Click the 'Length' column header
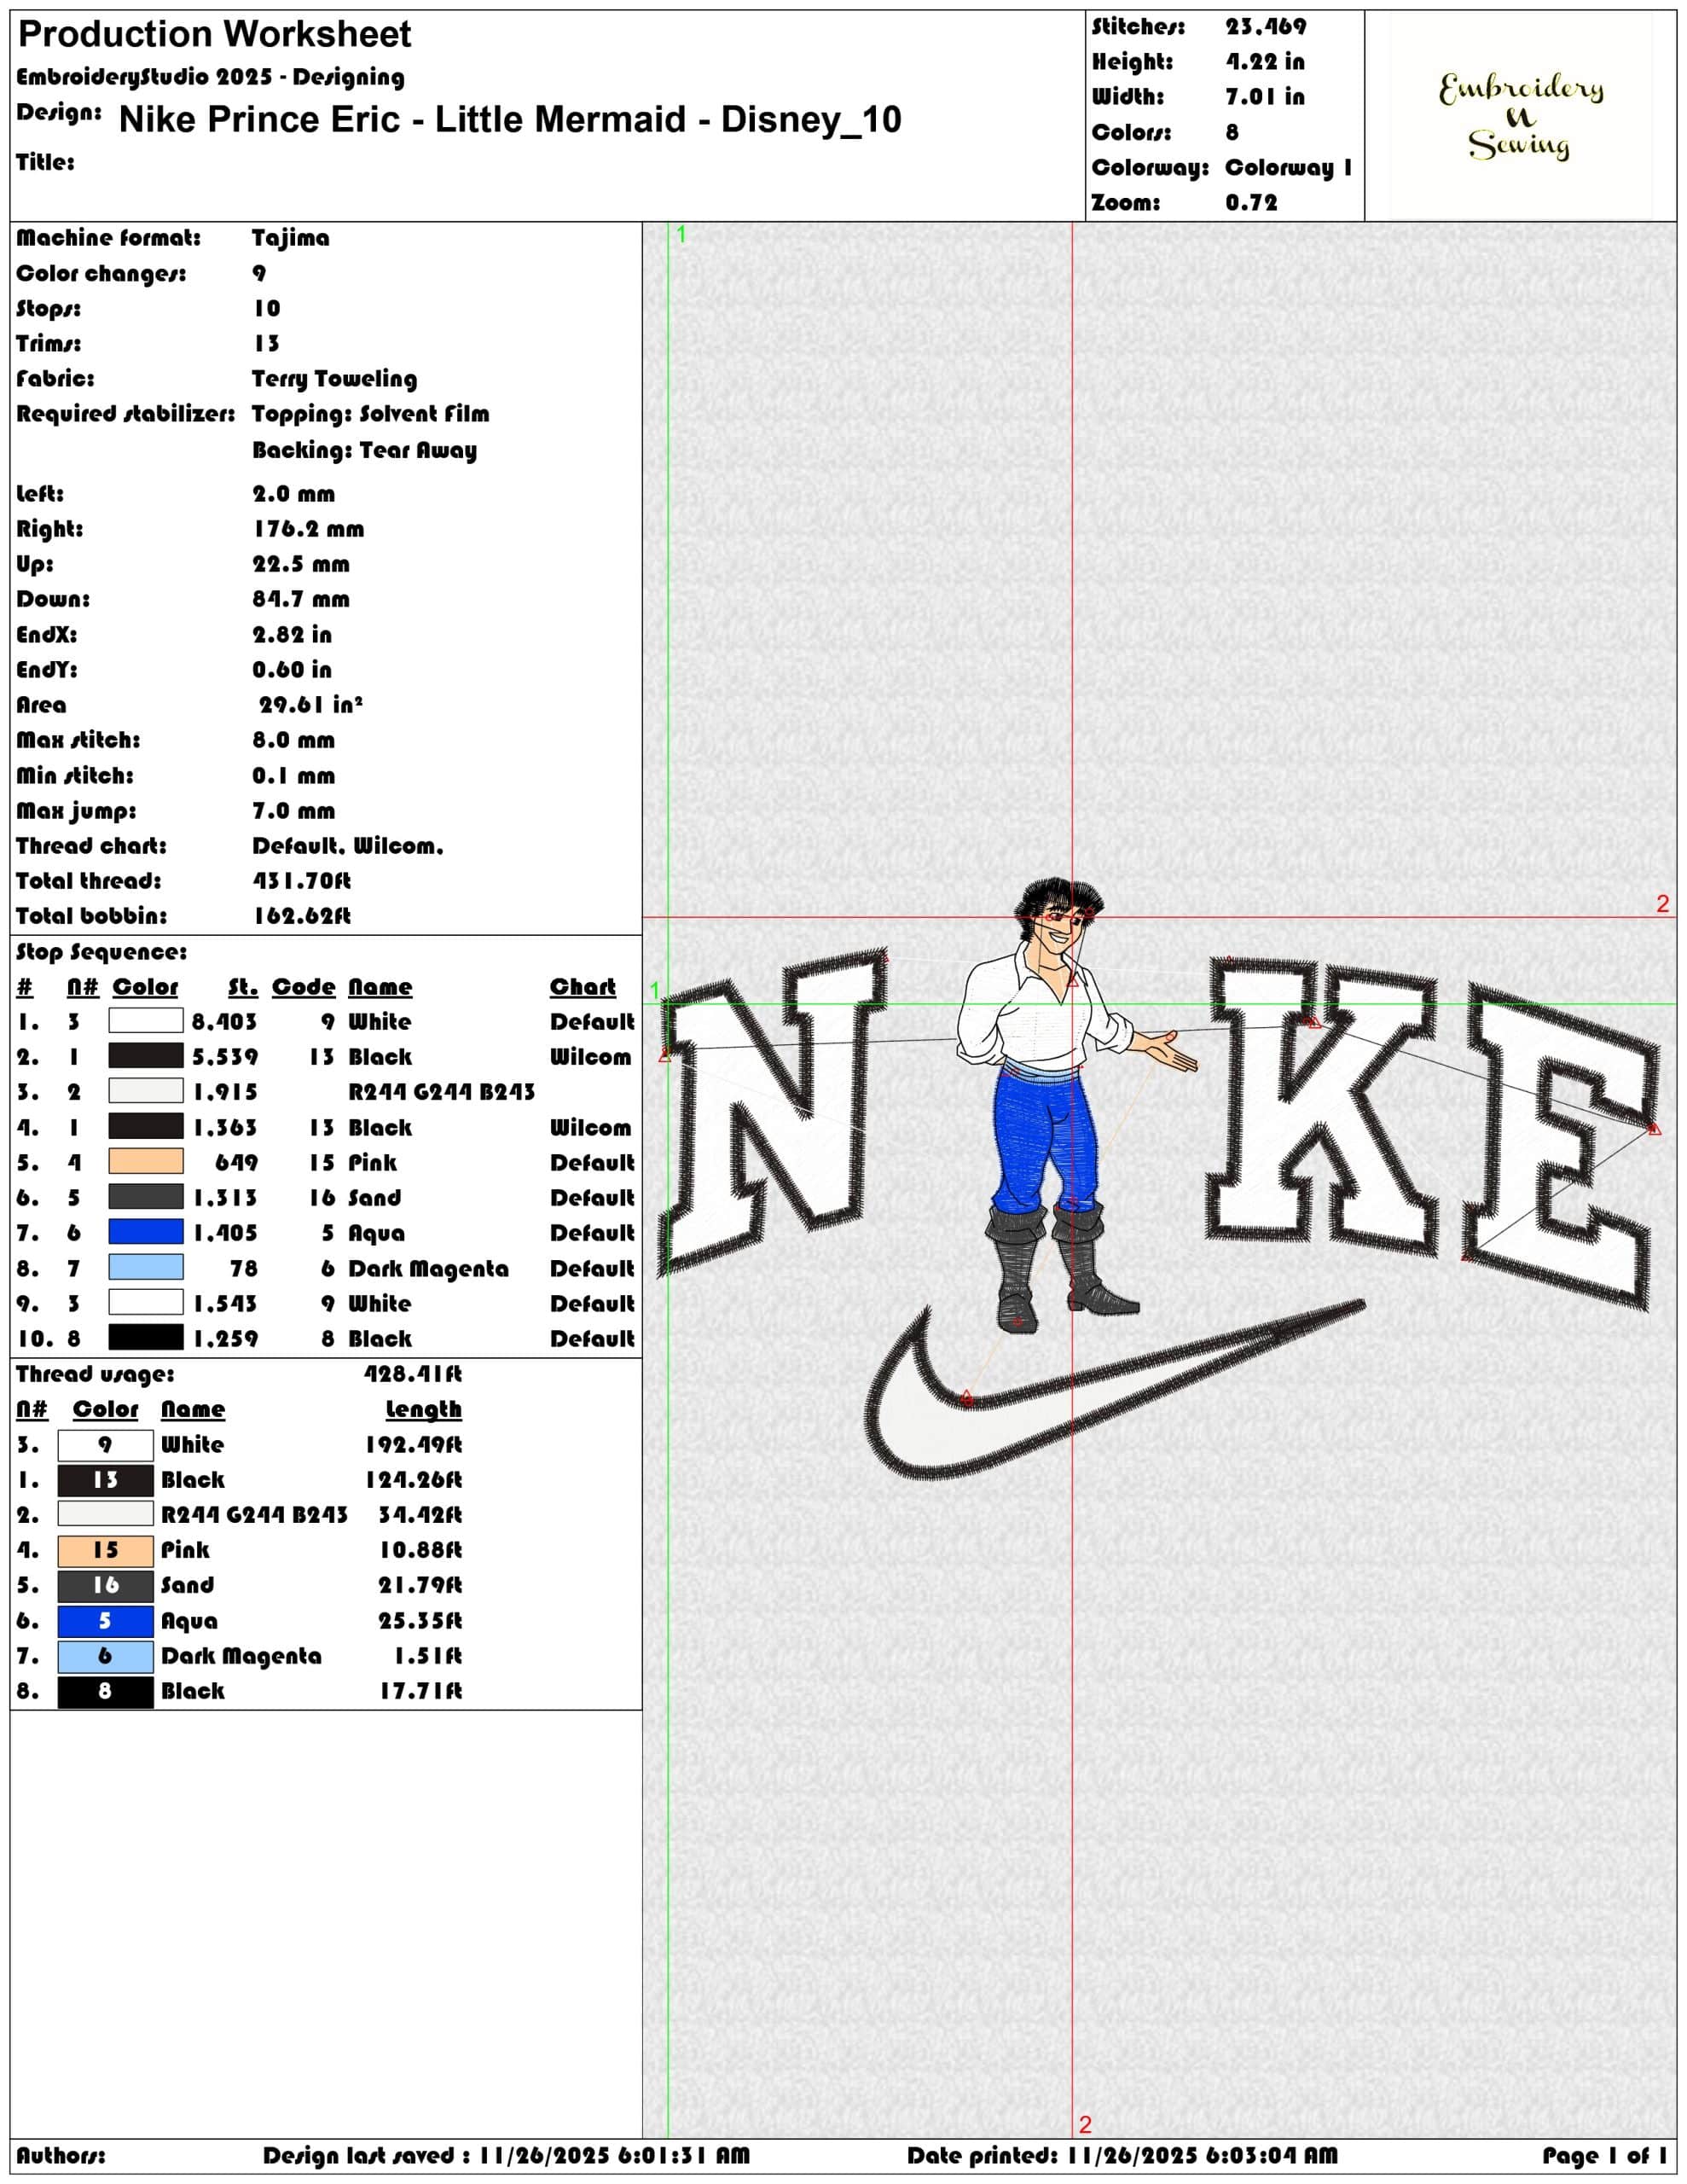This screenshot has height=2184, width=1687. [x=424, y=1410]
